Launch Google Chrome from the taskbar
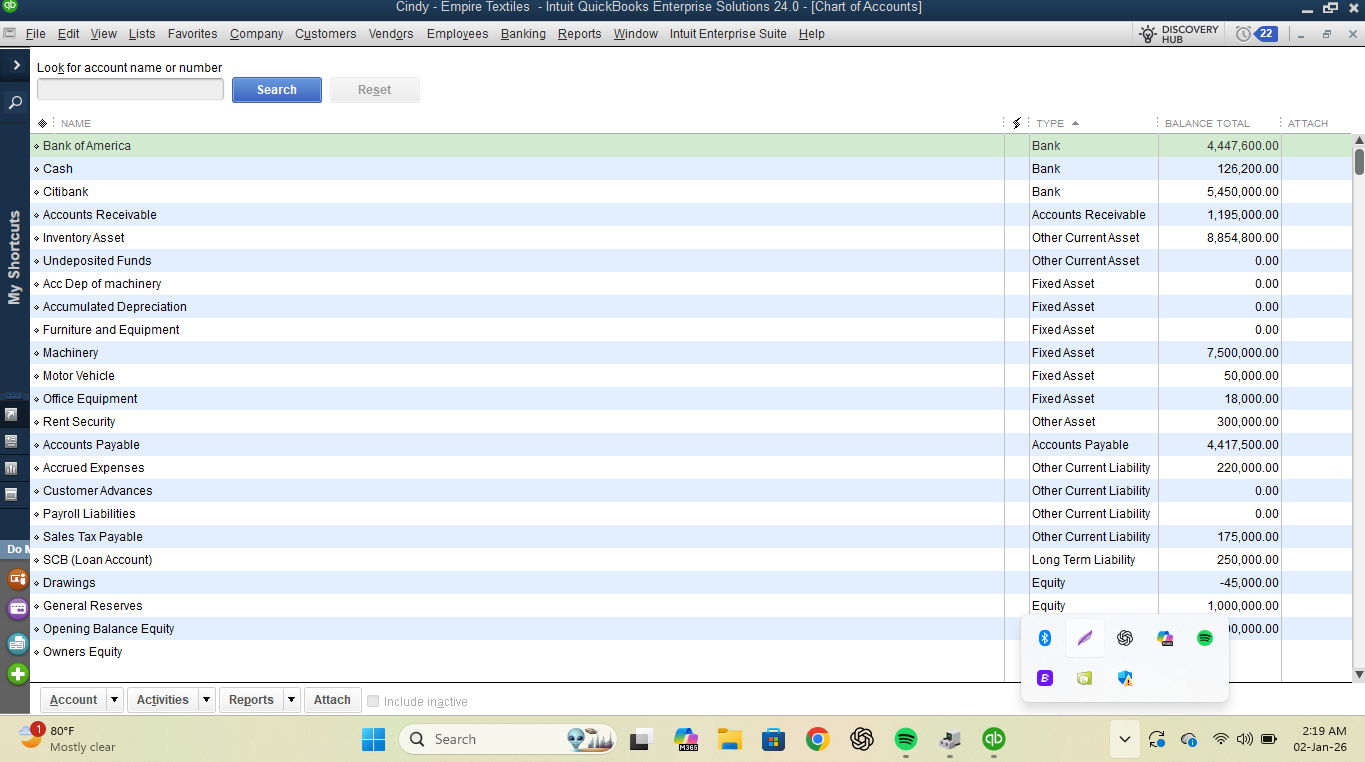1365x762 pixels. tap(817, 739)
